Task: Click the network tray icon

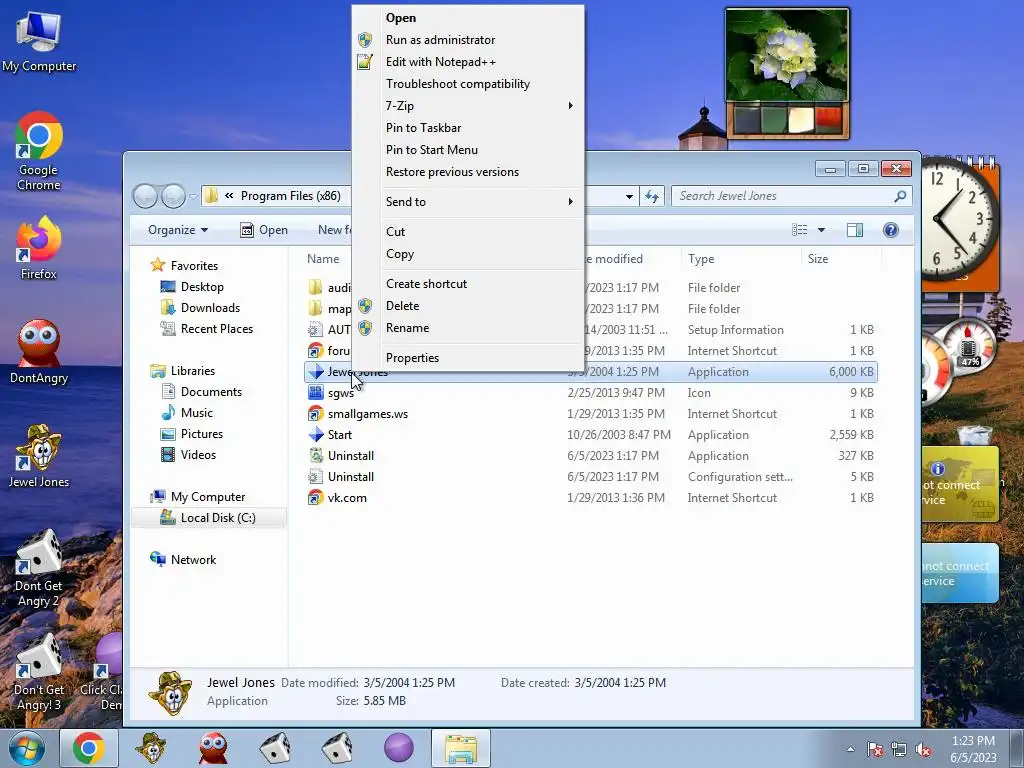Action: pyautogui.click(x=899, y=749)
